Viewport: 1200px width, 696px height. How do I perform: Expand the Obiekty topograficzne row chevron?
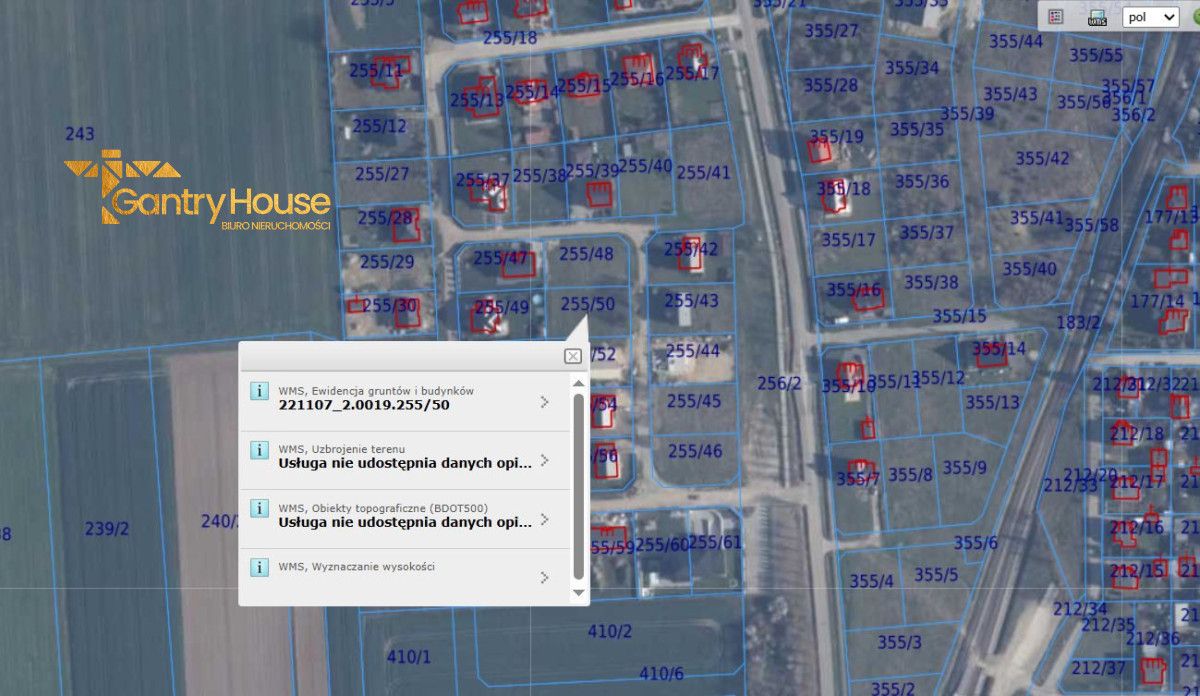[x=544, y=519]
